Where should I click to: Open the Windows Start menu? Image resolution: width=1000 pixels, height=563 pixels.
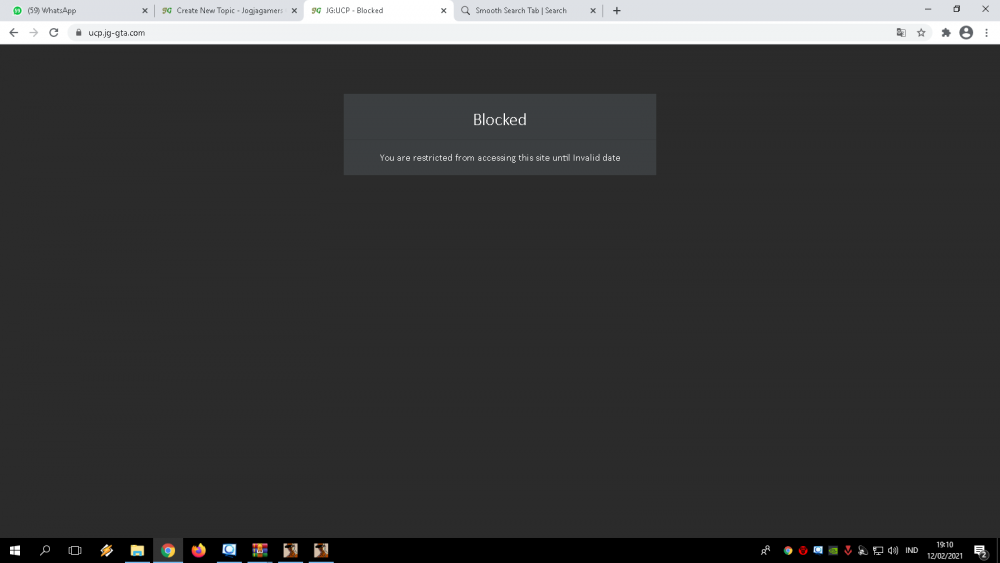click(x=15, y=550)
